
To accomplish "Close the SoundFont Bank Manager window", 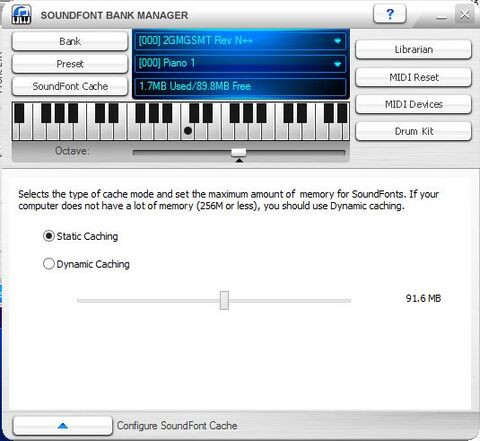I will 464,15.
